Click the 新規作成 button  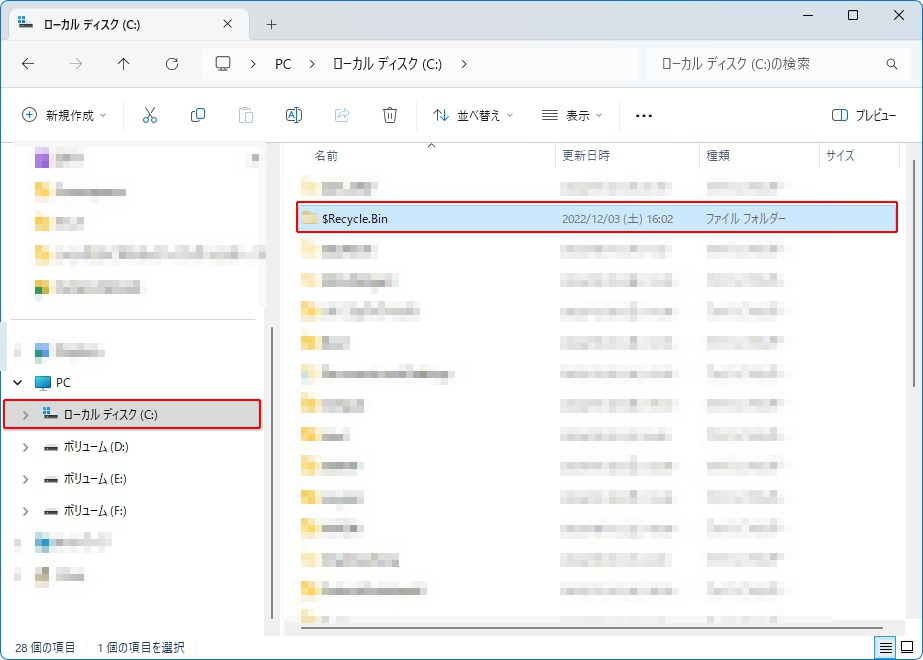64,115
